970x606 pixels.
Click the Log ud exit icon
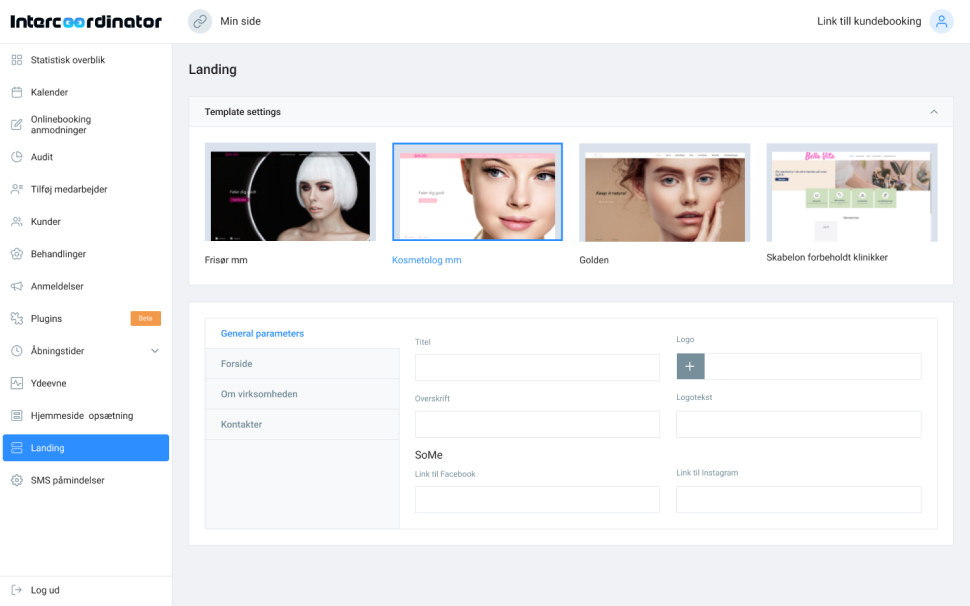(17, 590)
